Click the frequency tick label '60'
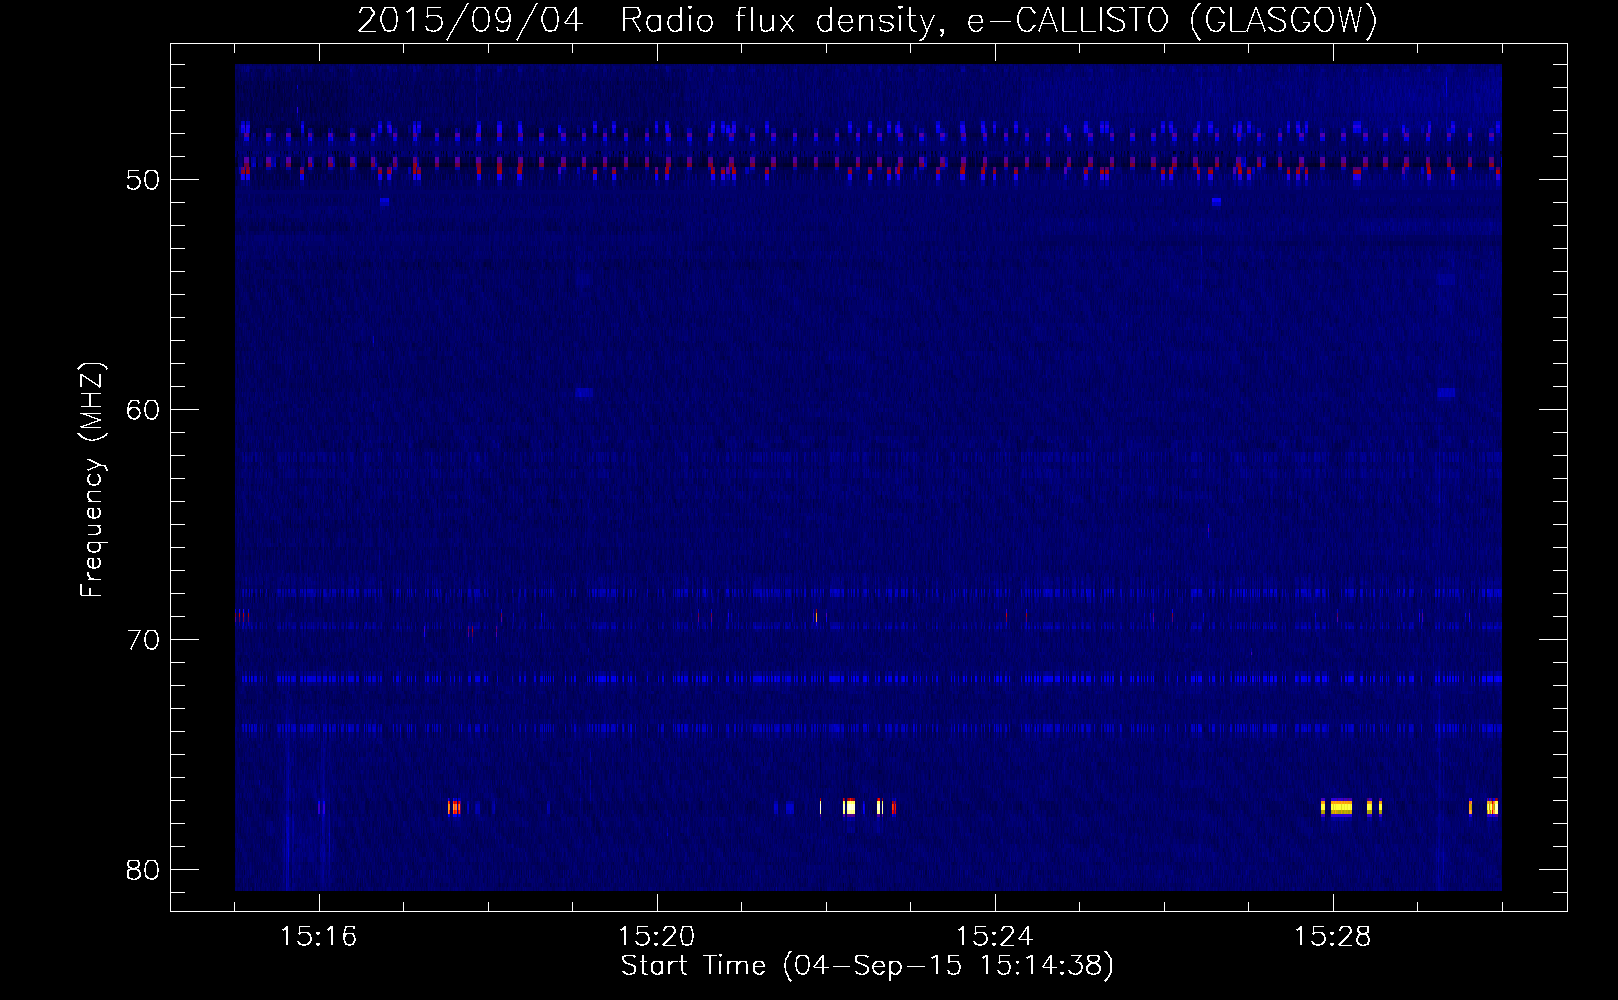The width and height of the screenshot is (1618, 1000). [x=143, y=410]
